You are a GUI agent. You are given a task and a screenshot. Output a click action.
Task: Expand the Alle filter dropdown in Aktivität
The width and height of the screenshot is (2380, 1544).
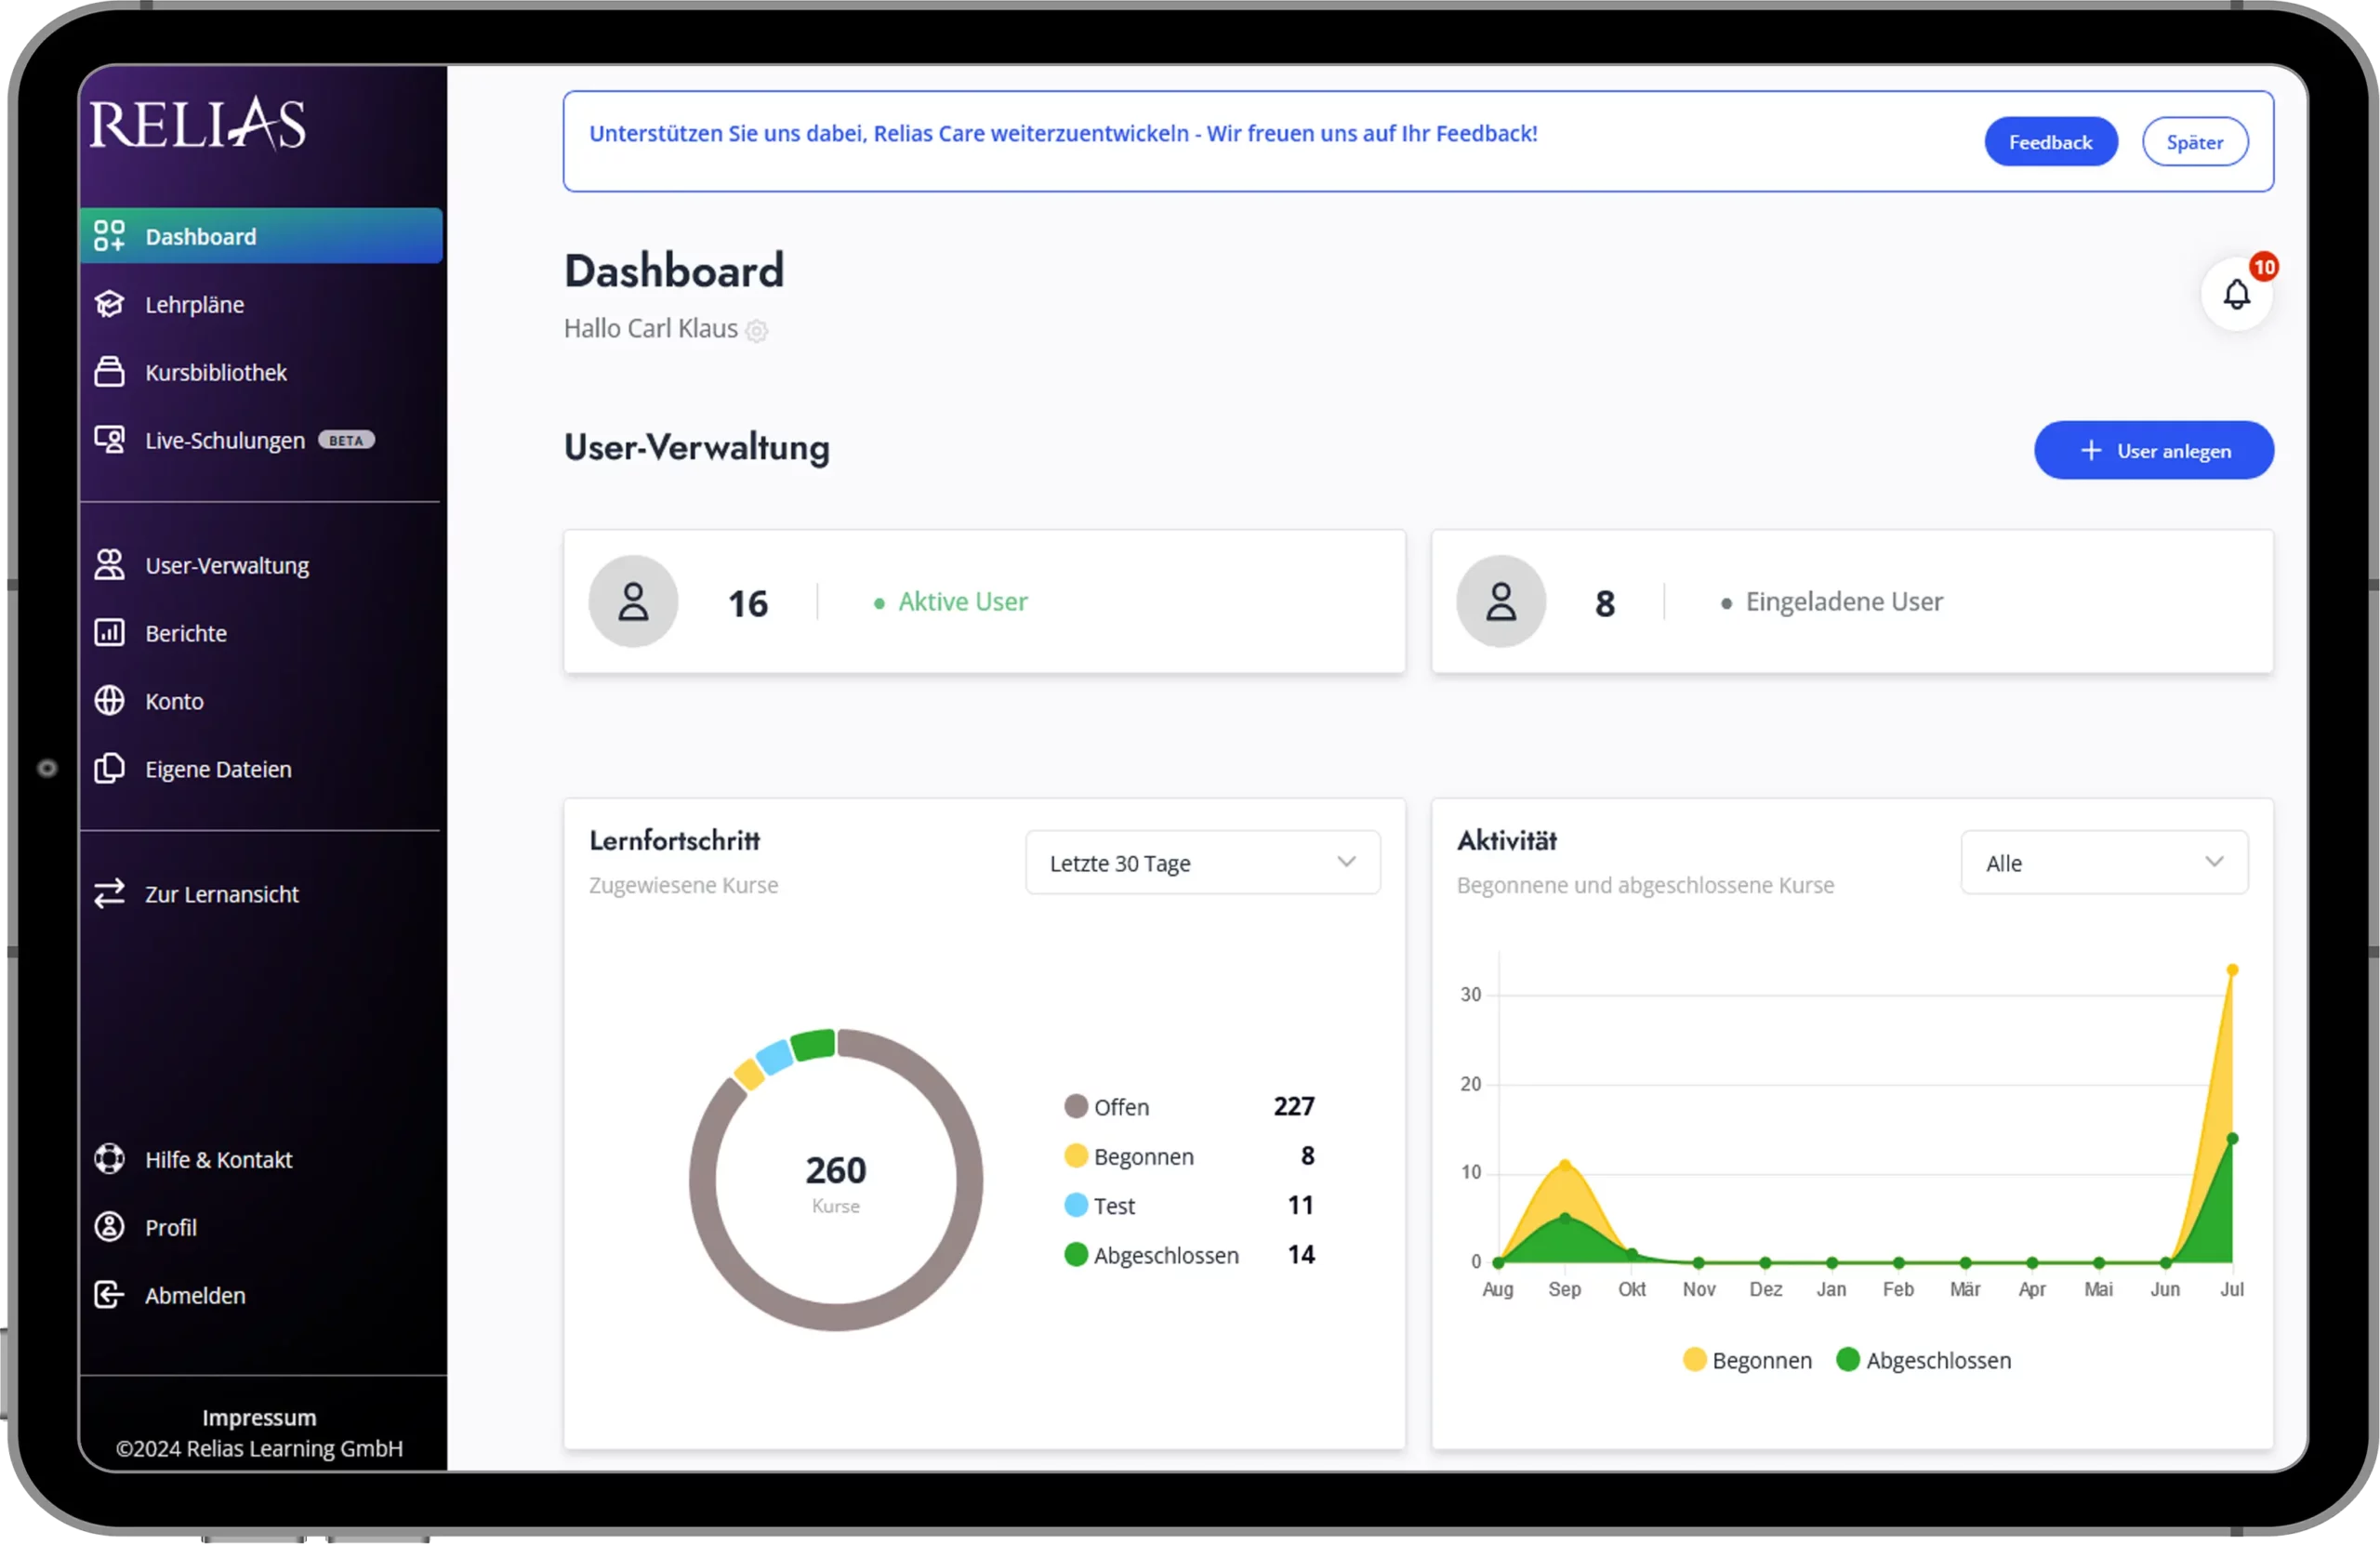click(x=2103, y=863)
